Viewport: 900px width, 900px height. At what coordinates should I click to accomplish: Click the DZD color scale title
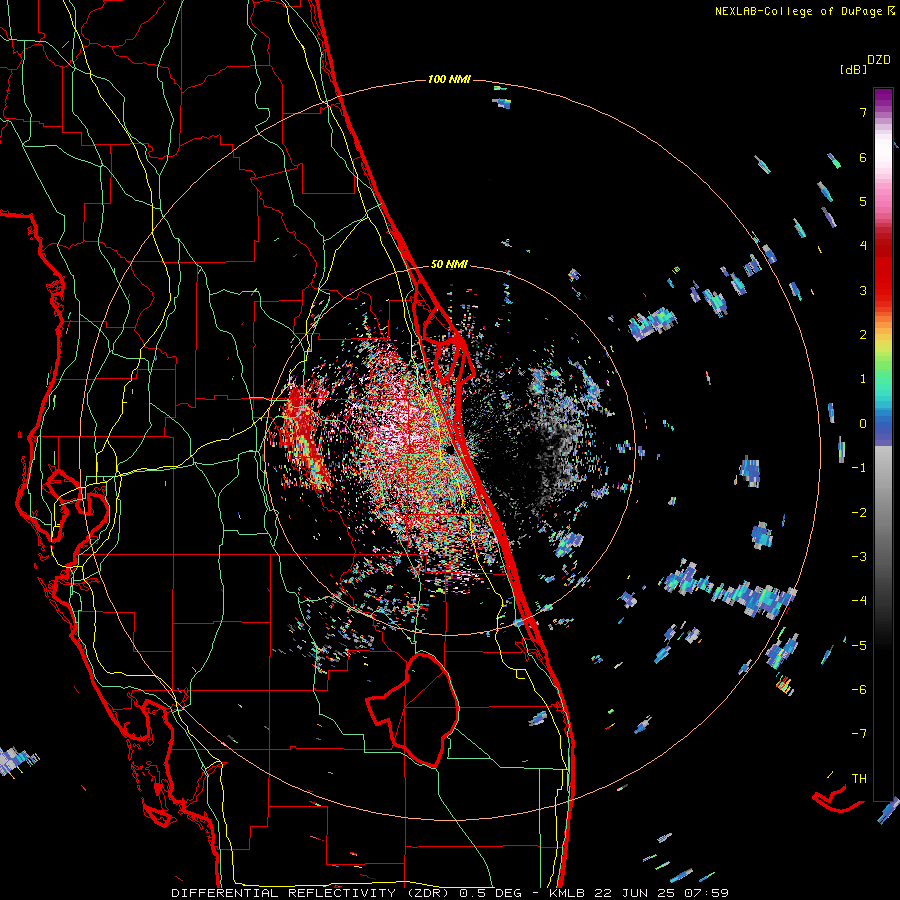point(879,60)
